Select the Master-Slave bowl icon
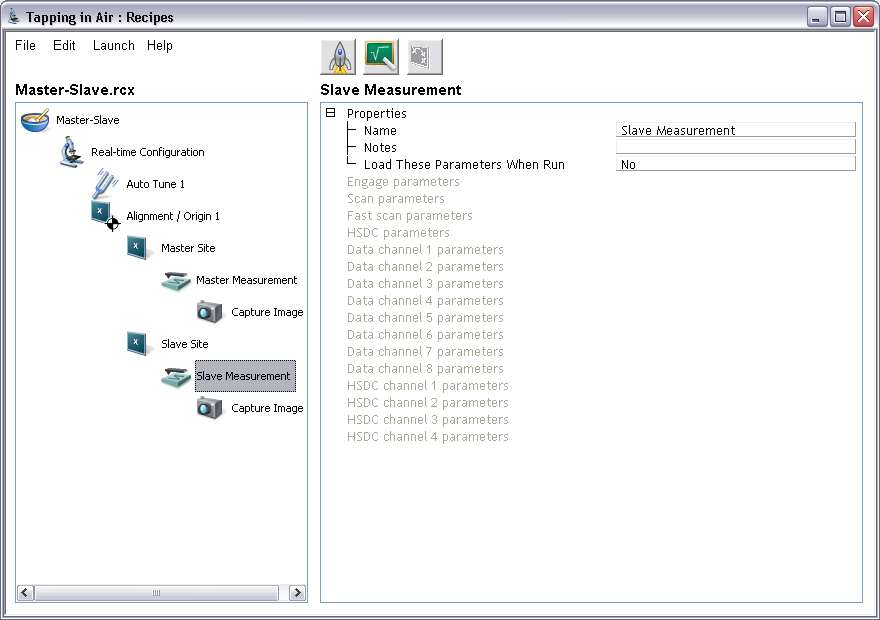This screenshot has height=620, width=880. pyautogui.click(x=35, y=121)
